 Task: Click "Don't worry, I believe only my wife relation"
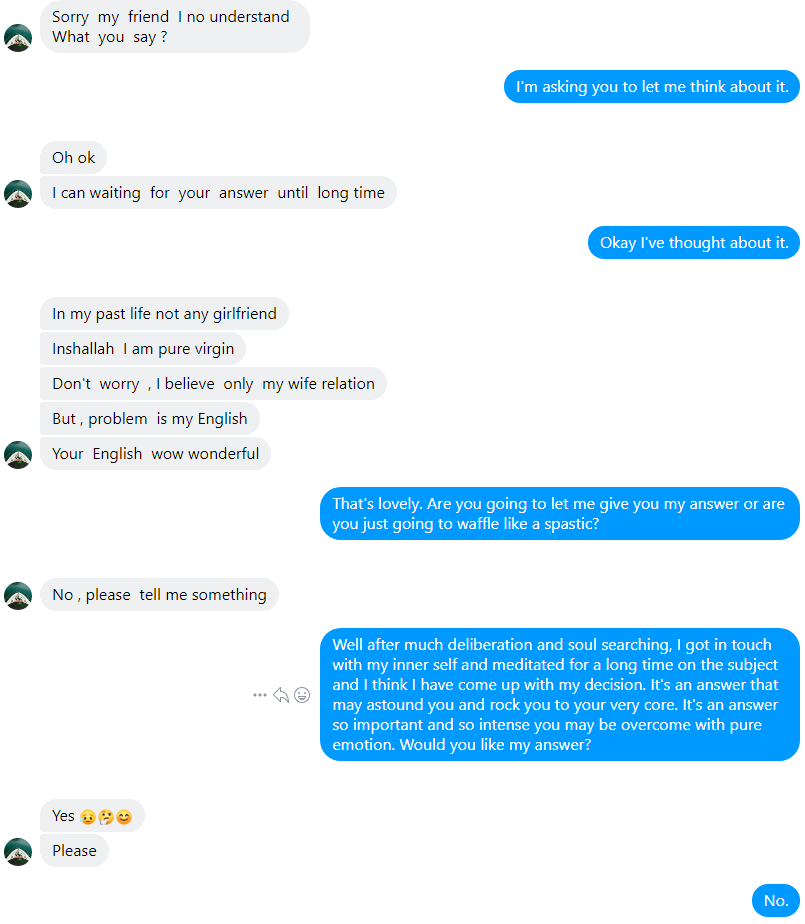[x=213, y=384]
